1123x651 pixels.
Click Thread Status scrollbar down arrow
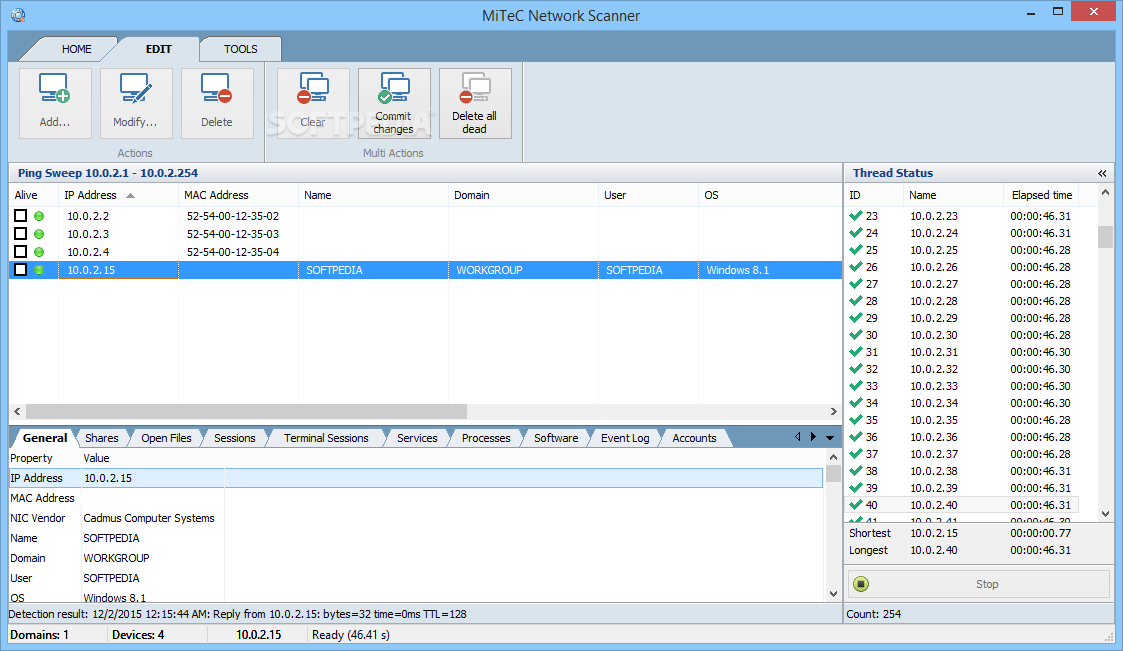(1105, 513)
